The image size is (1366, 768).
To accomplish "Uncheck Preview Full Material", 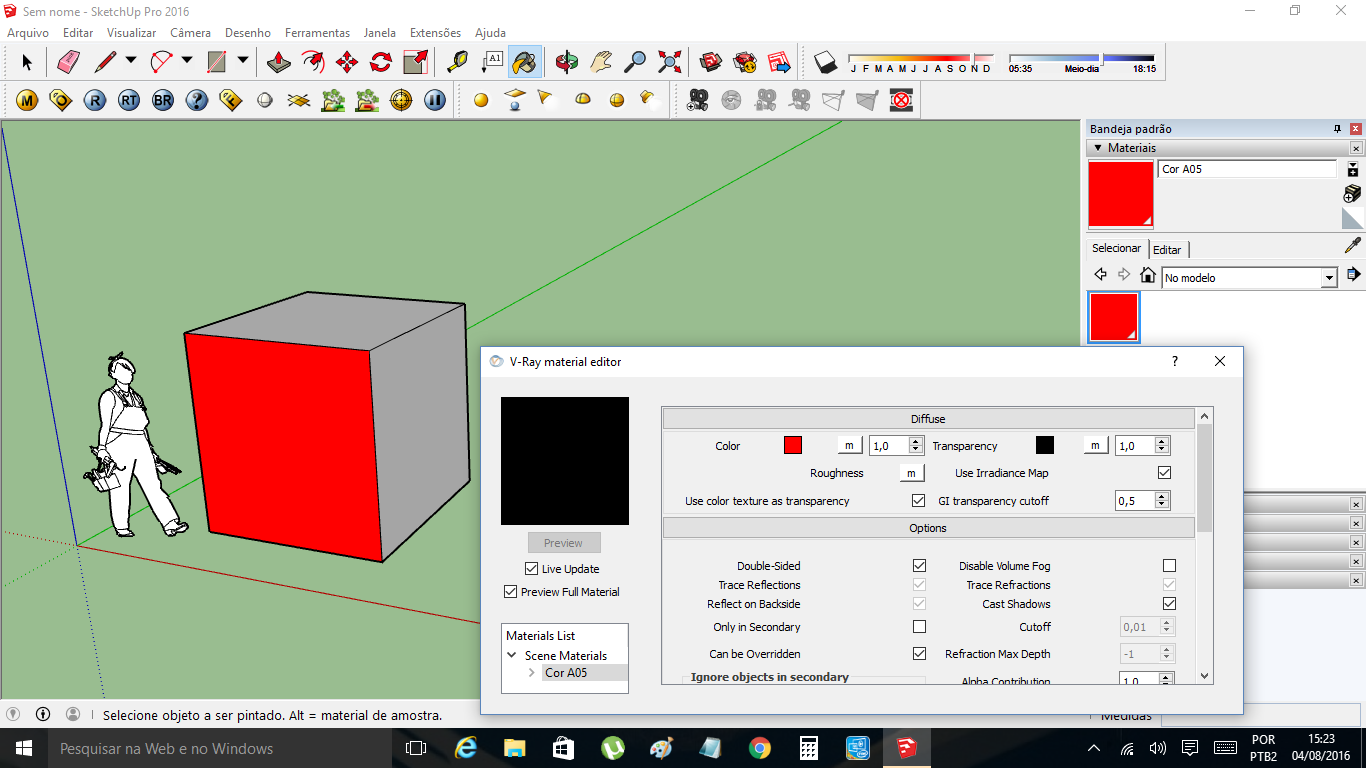I will tap(511, 592).
